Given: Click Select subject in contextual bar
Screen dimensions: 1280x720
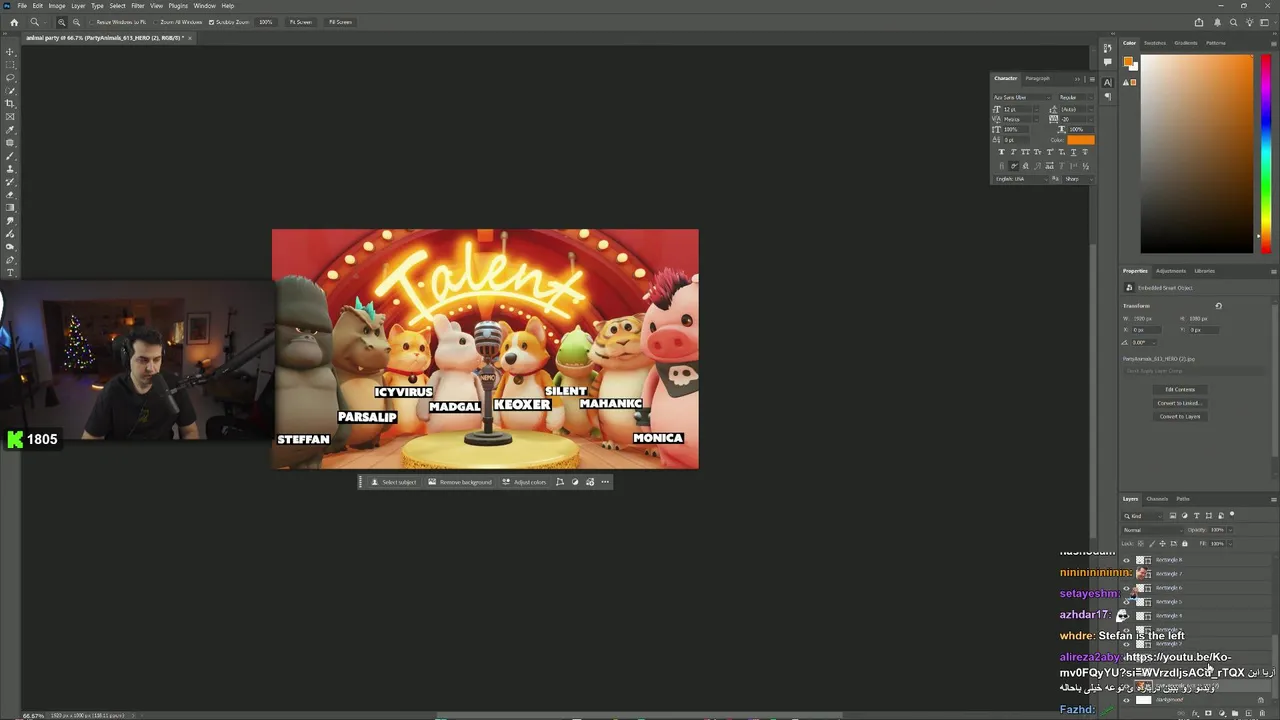Looking at the screenshot, I should (394, 482).
